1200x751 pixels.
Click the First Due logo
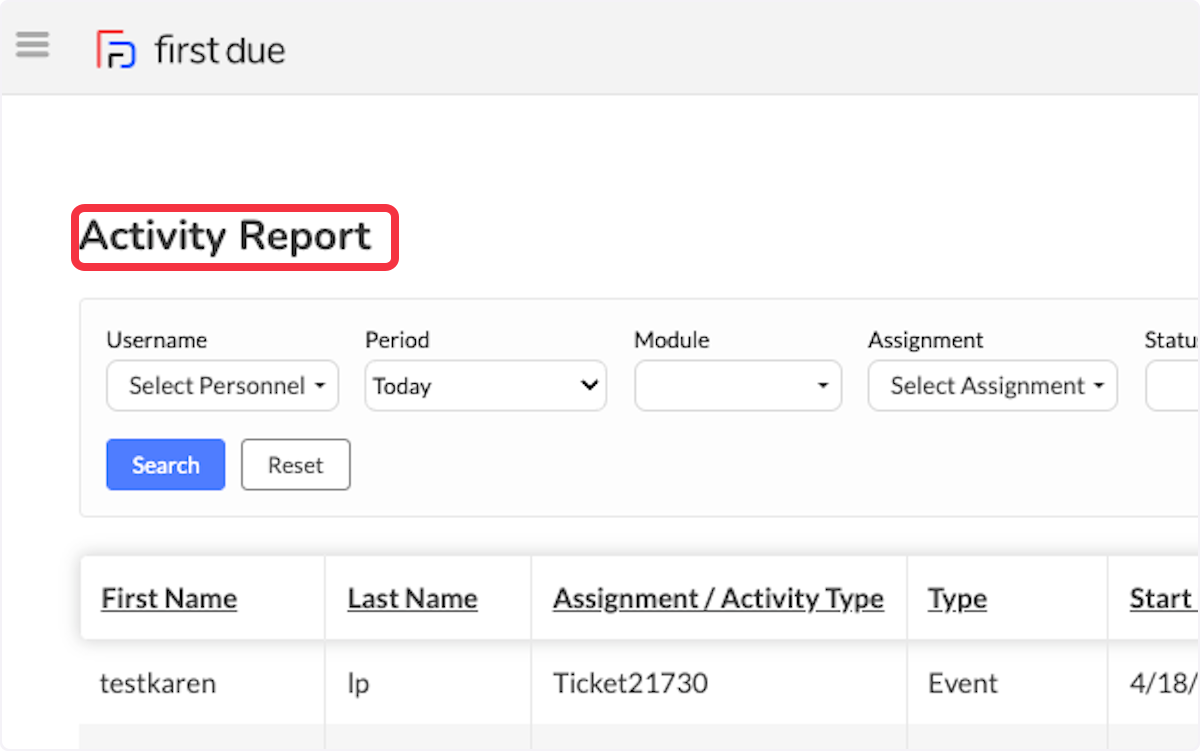tap(190, 49)
